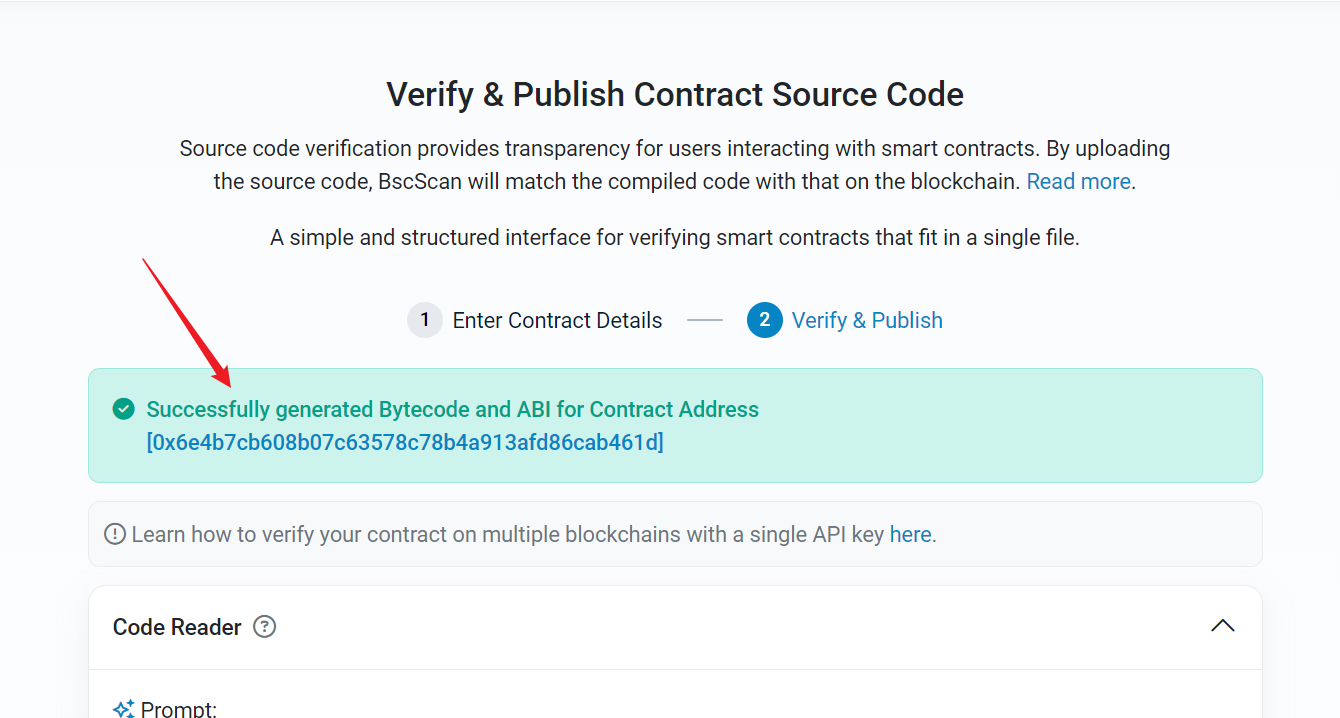Image resolution: width=1340 pixels, height=718 pixels.
Task: Click the "A simple and structured interface" sentence
Action: point(675,238)
